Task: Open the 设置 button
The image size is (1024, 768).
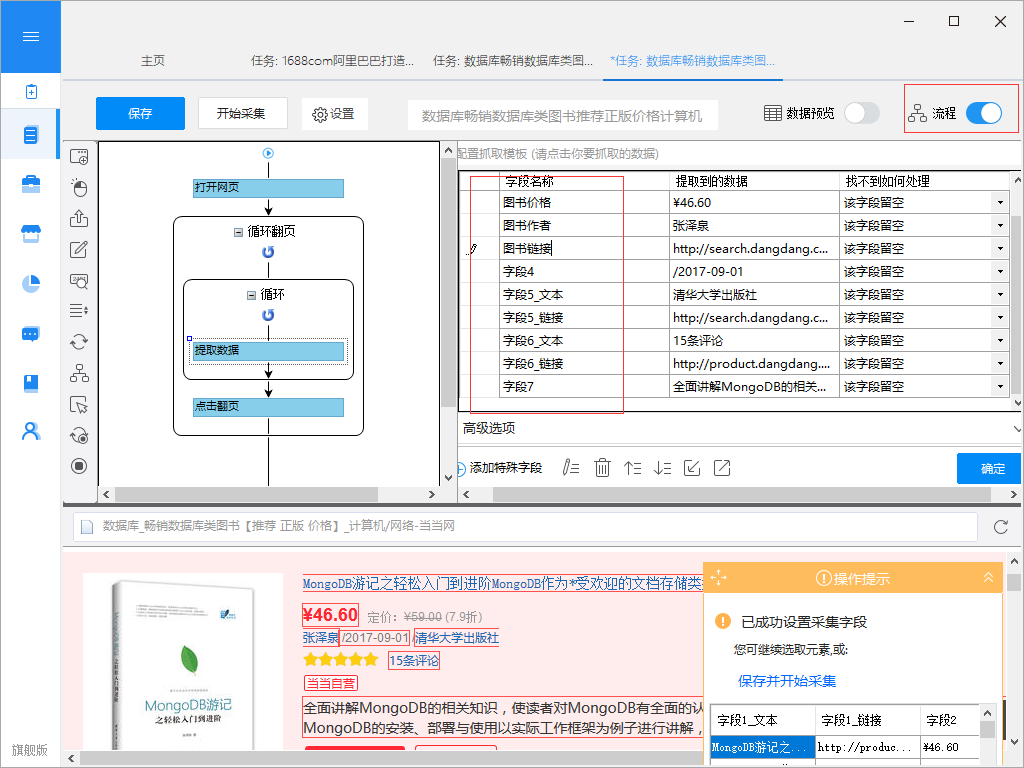Action: point(334,114)
